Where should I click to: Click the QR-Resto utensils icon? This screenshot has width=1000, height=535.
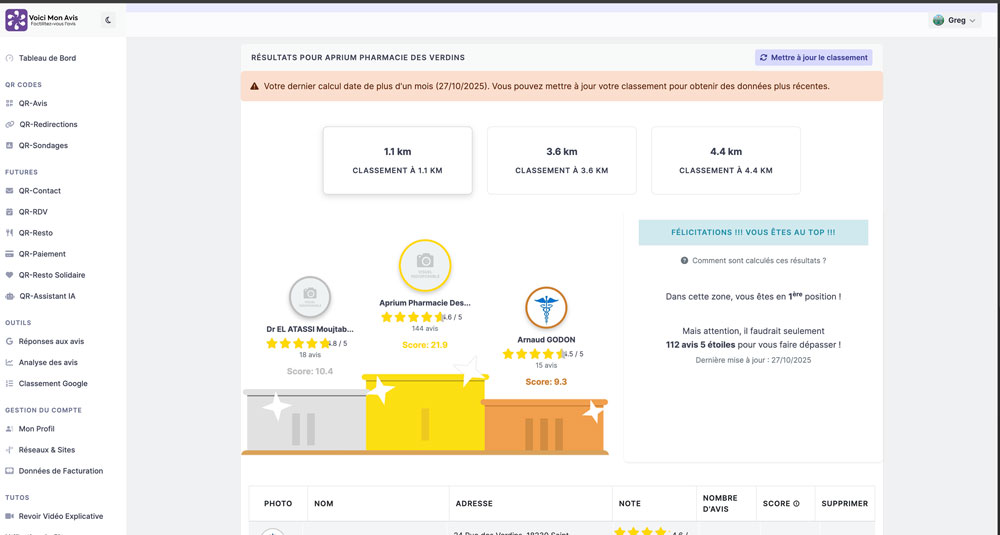pyautogui.click(x=10, y=233)
